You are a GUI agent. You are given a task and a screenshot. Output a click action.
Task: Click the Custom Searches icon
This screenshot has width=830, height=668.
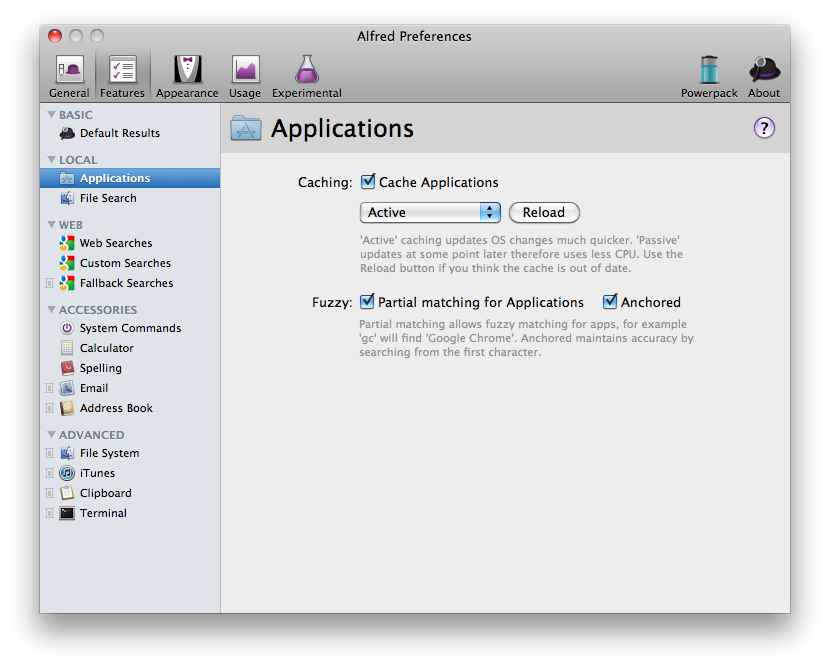(67, 263)
